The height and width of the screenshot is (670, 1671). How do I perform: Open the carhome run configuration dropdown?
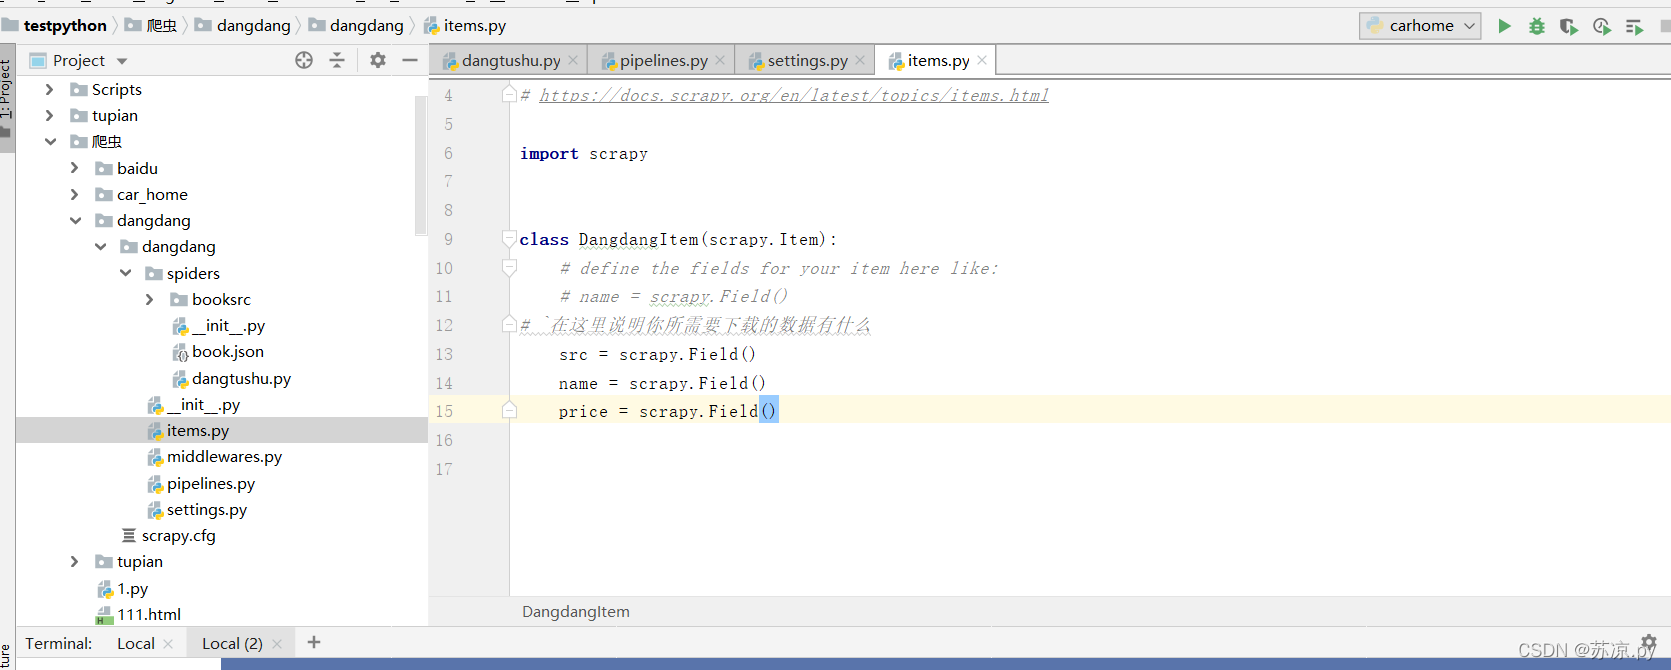(x=1420, y=26)
